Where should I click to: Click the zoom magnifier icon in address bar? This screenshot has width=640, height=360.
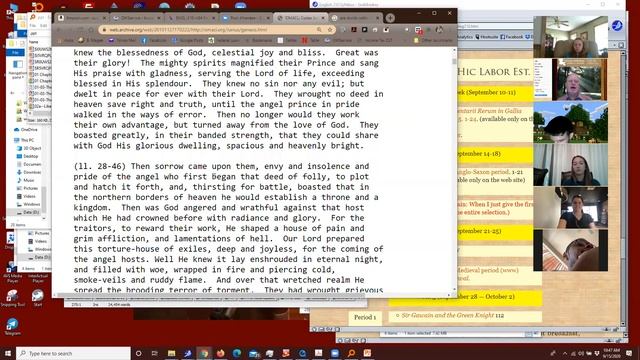(319, 30)
